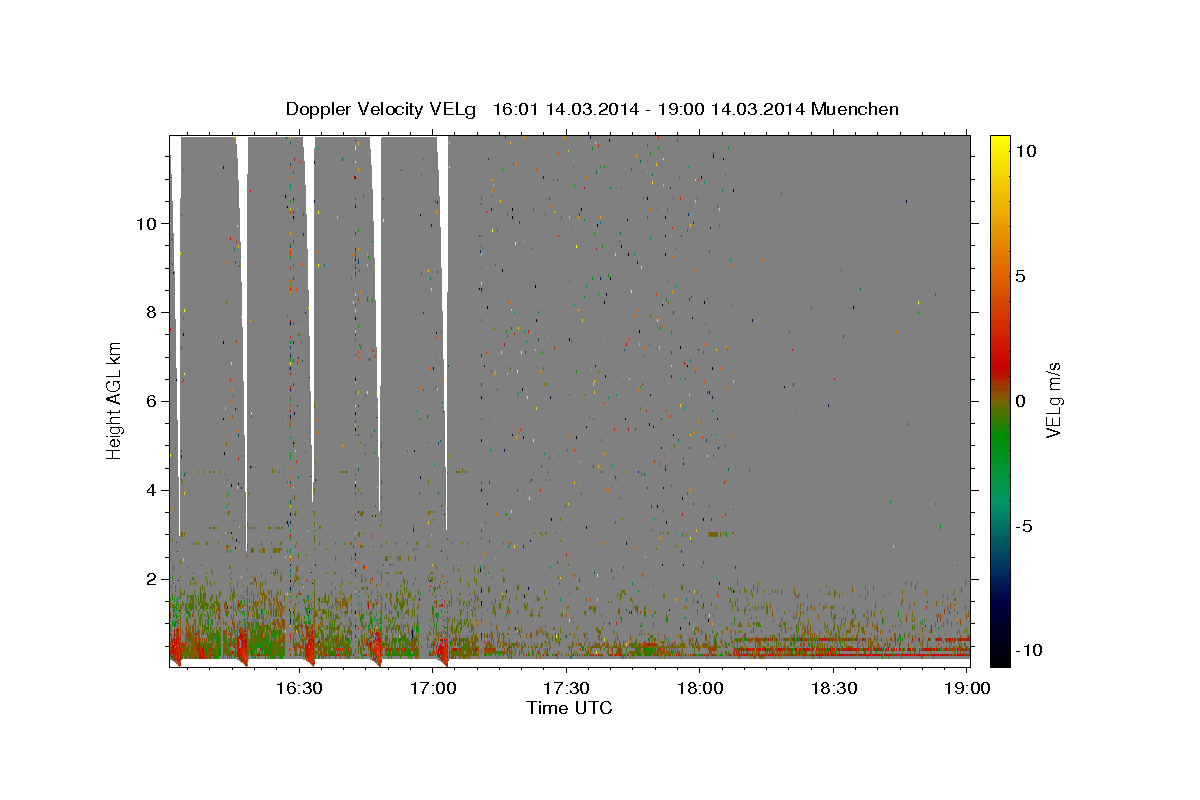Click the 'VELg m/s' colorbar title
This screenshot has height=800, width=1200.
[1053, 401]
